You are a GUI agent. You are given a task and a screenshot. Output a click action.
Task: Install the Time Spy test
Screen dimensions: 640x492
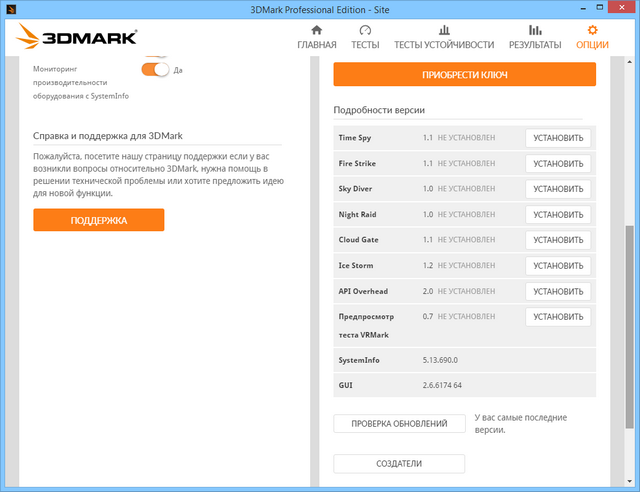tap(558, 138)
